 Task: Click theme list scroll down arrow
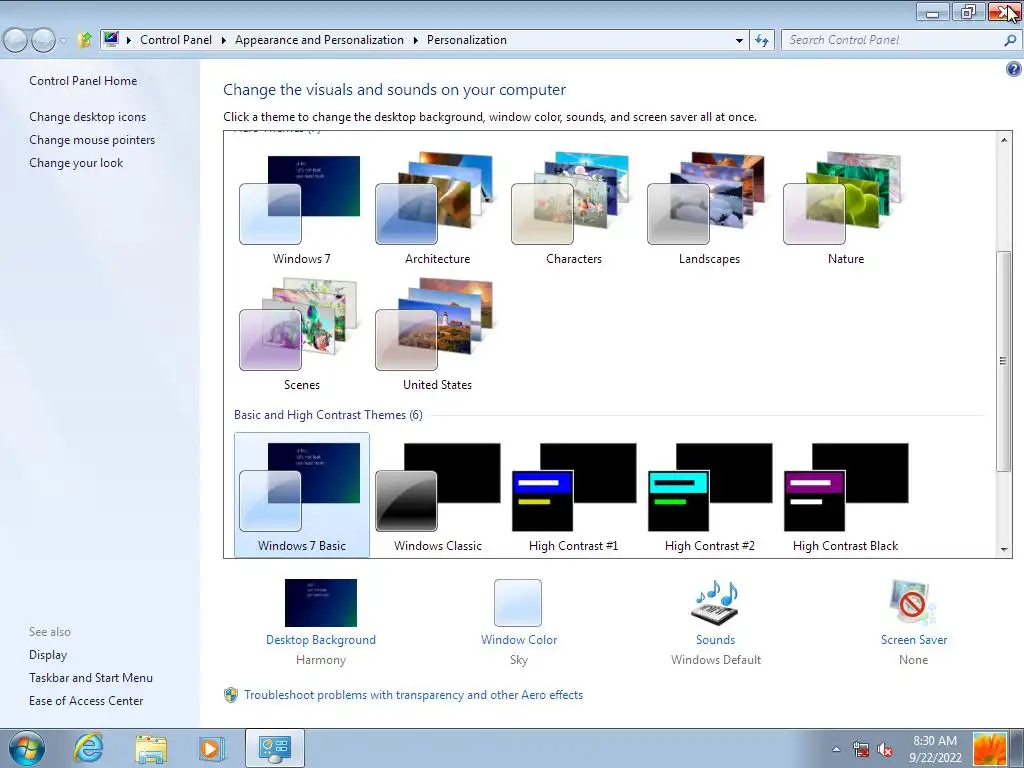(x=1004, y=550)
